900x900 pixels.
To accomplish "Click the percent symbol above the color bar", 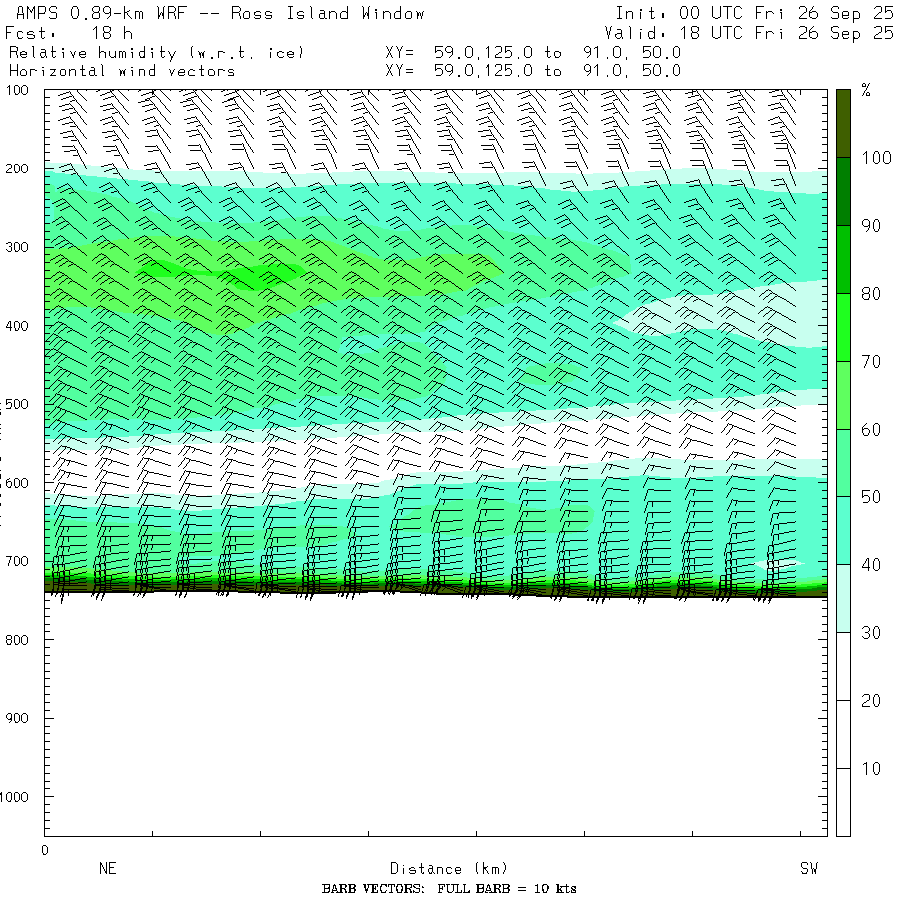I will click(x=866, y=91).
